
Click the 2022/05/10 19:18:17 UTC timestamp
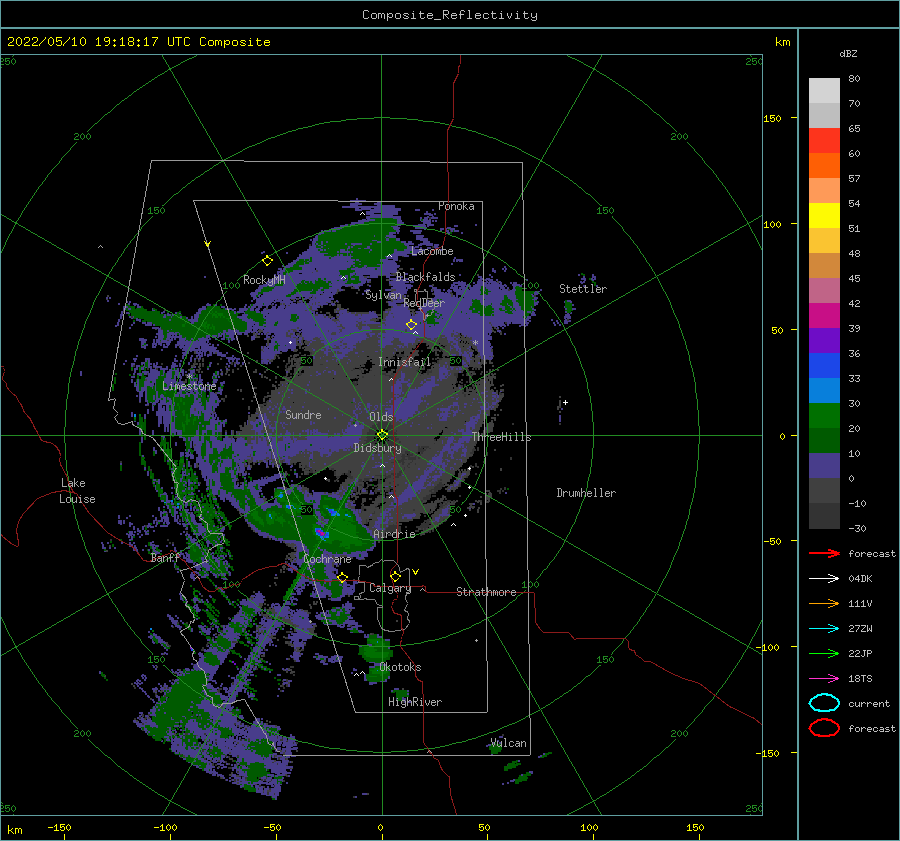138,42
